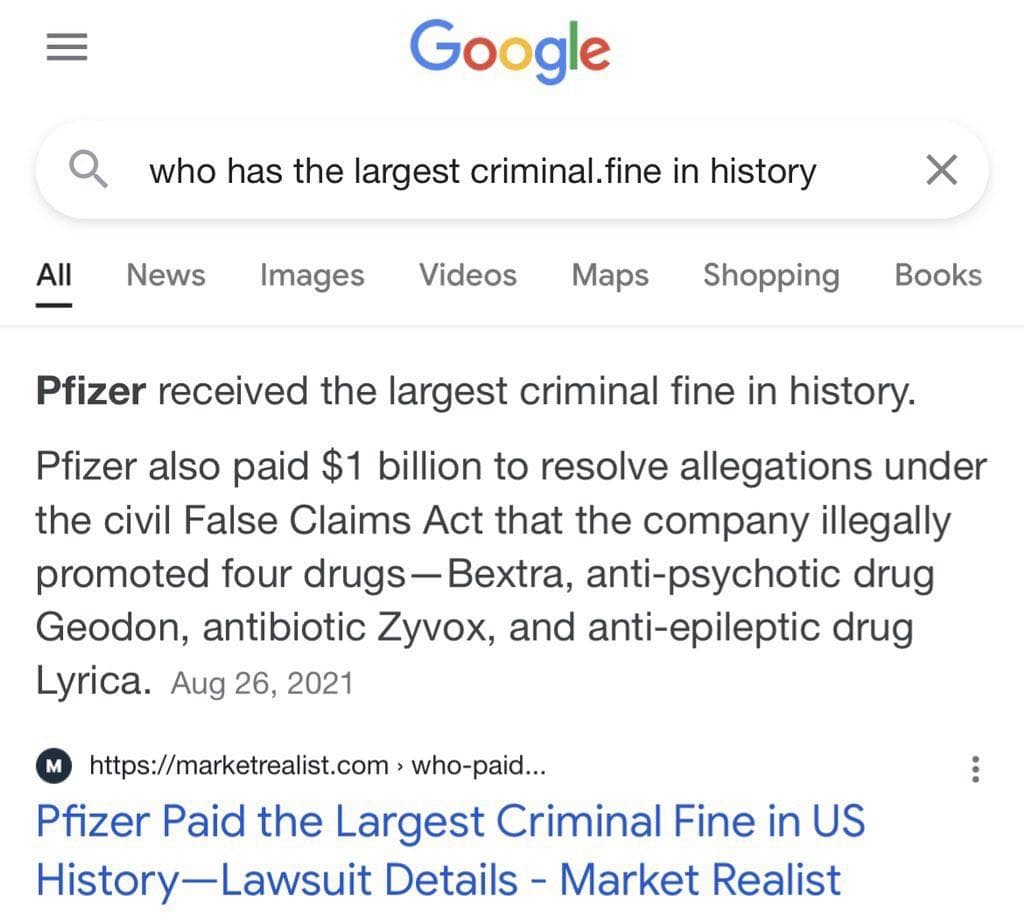Image resolution: width=1024 pixels, height=924 pixels.
Task: Open the Images tab
Action: pyautogui.click(x=312, y=275)
